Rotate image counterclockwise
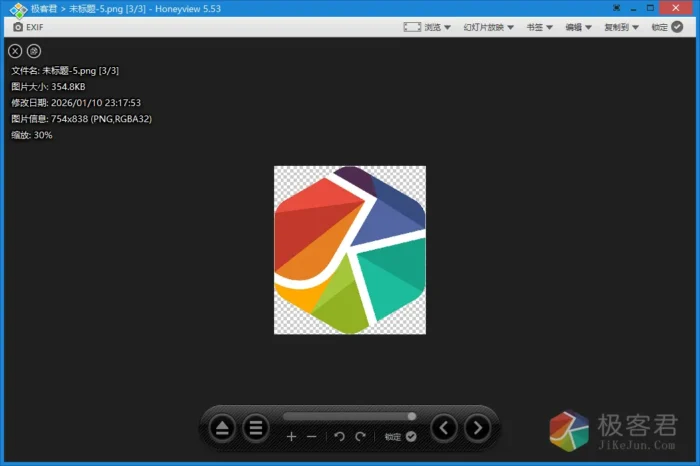The image size is (700, 466). tap(339, 437)
